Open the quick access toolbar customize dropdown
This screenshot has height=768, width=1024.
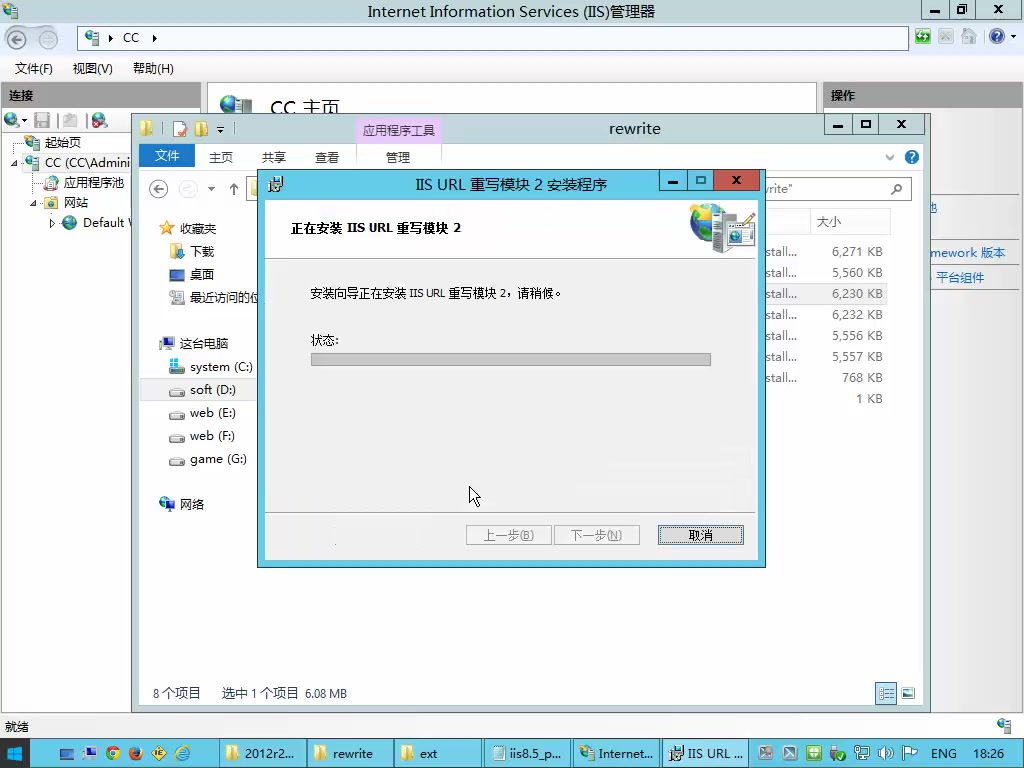click(x=221, y=130)
